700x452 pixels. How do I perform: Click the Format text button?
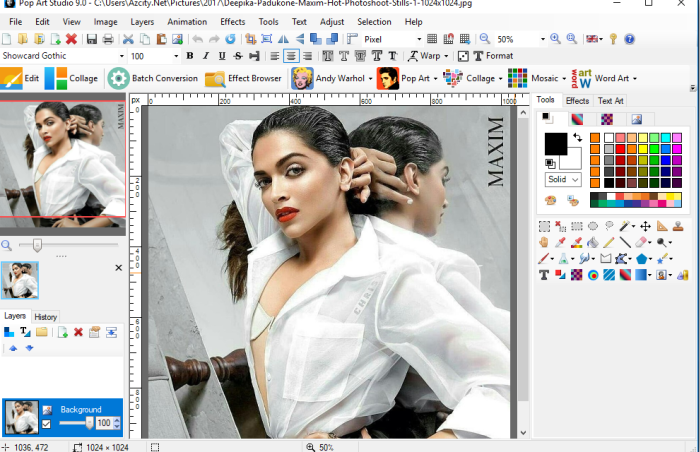click(x=493, y=56)
